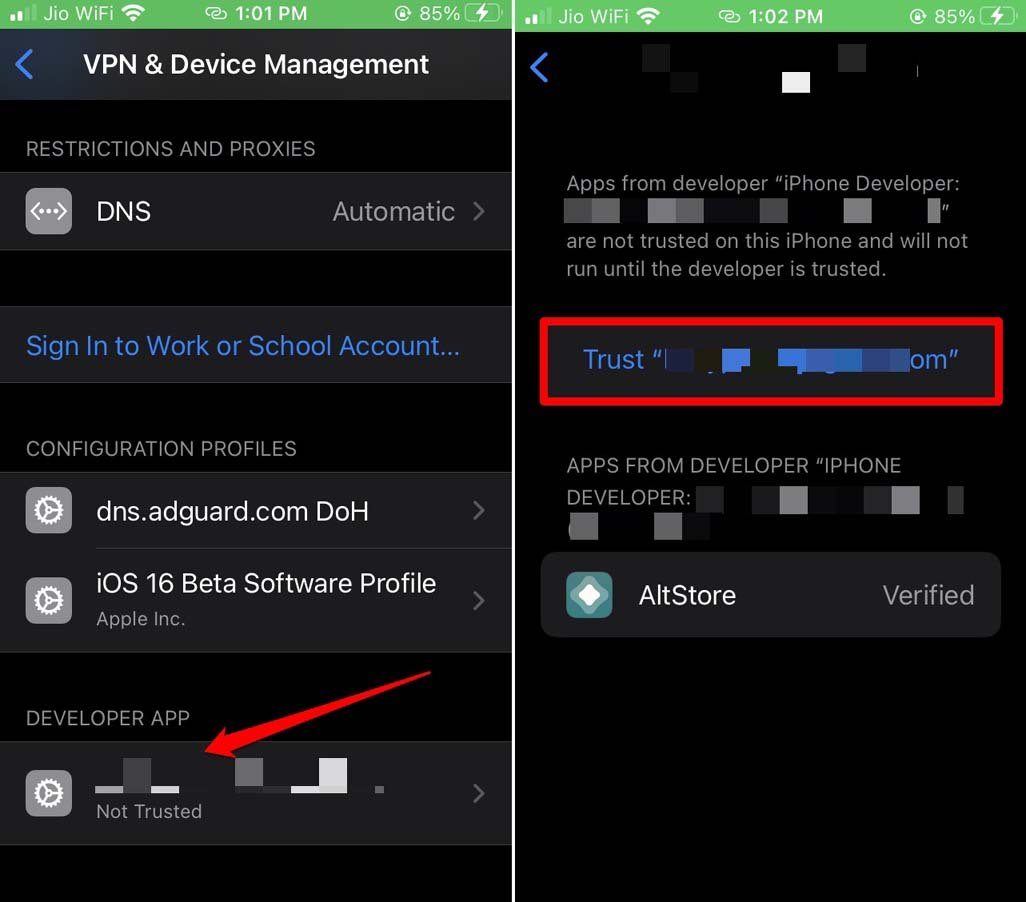Tap Not Trusted label under developer app
The image size is (1026, 902).
149,811
